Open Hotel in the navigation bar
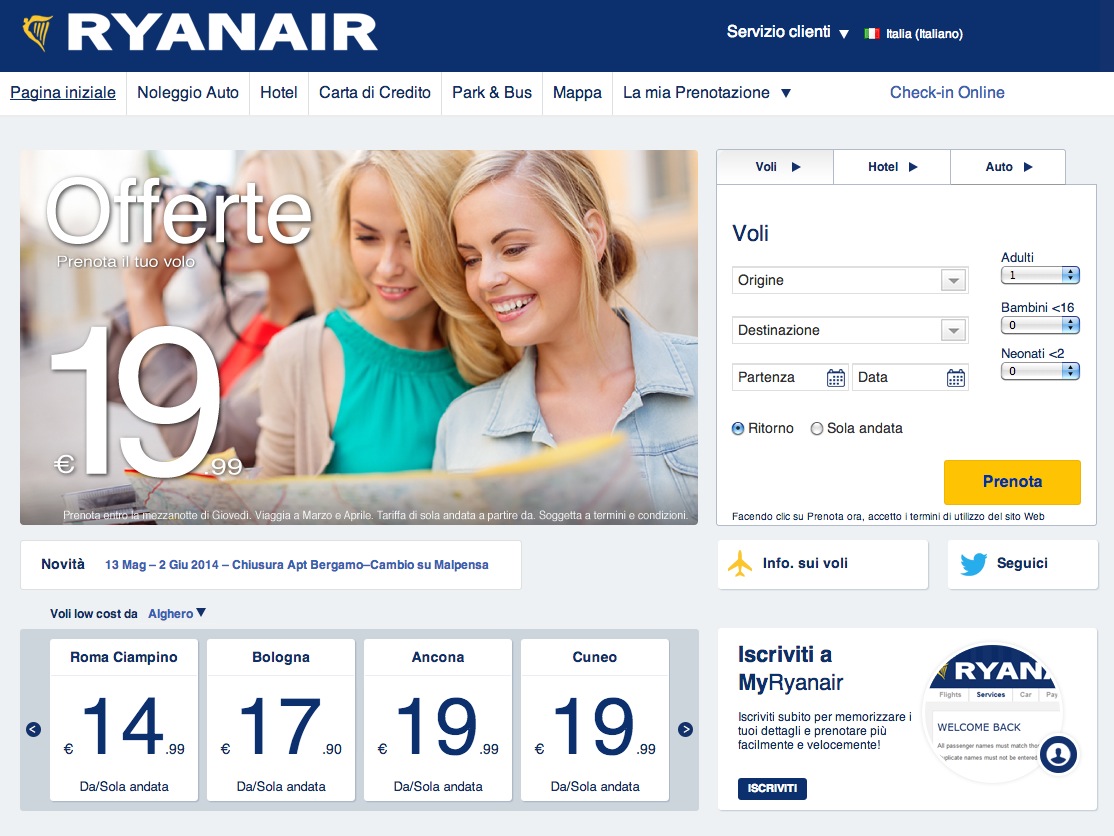The height and width of the screenshot is (836, 1114). point(278,92)
